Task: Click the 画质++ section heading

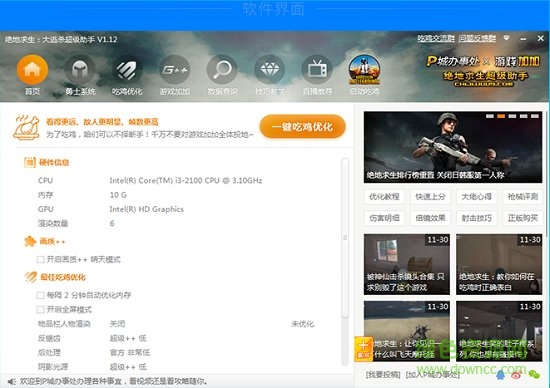Action: (52, 241)
